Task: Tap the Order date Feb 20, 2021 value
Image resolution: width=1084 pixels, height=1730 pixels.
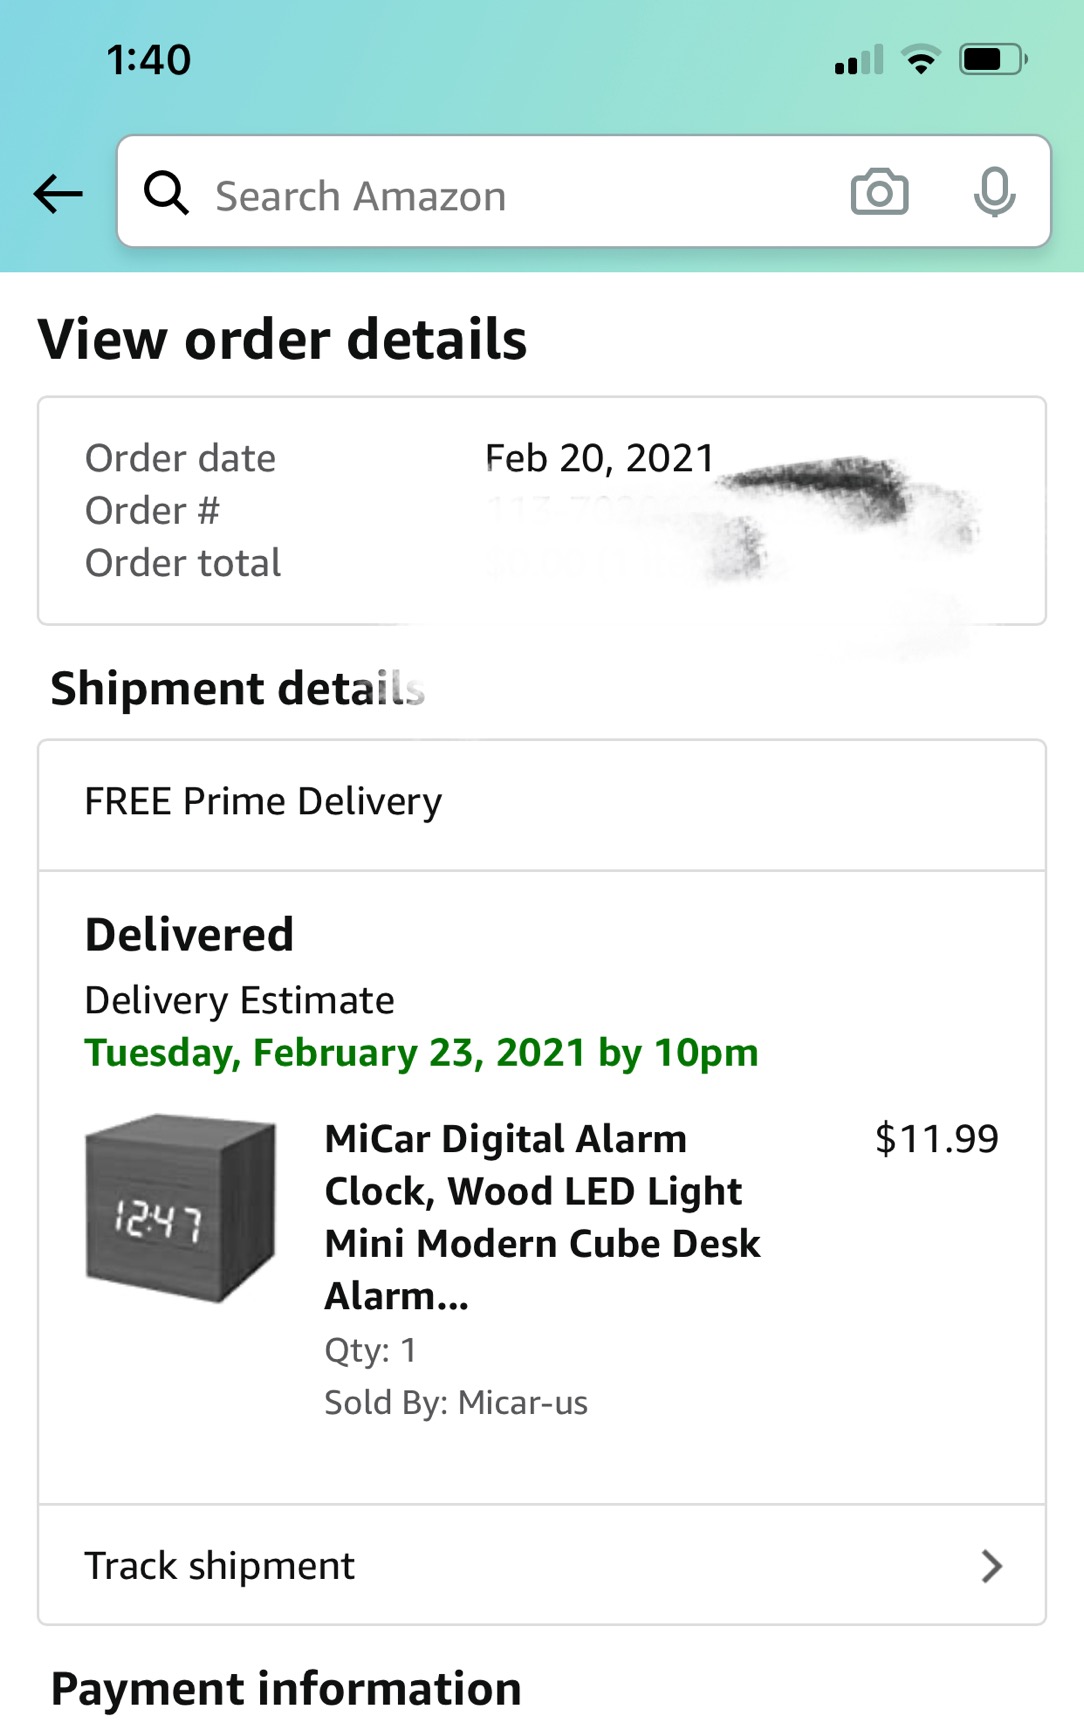Action: pos(599,458)
